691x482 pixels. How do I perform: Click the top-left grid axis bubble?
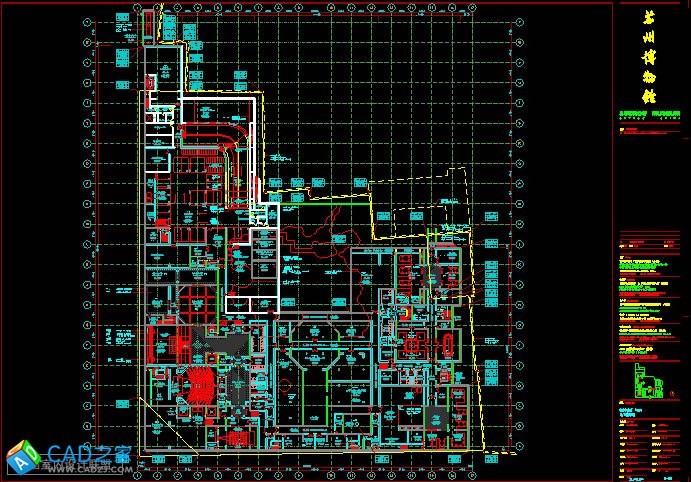coord(87,23)
